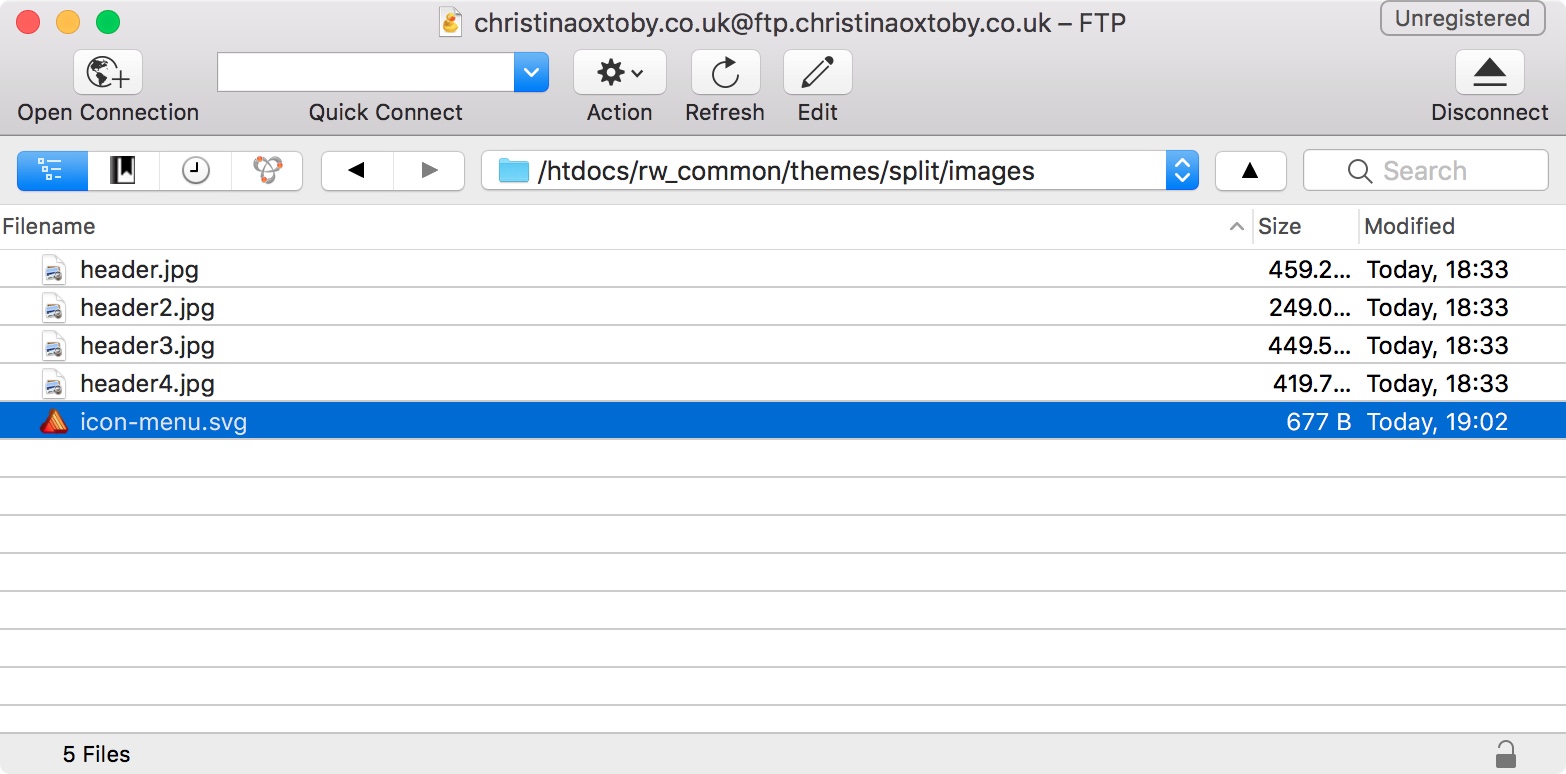Click the Refresh icon
Viewport: 1566px width, 774px height.
[x=725, y=73]
